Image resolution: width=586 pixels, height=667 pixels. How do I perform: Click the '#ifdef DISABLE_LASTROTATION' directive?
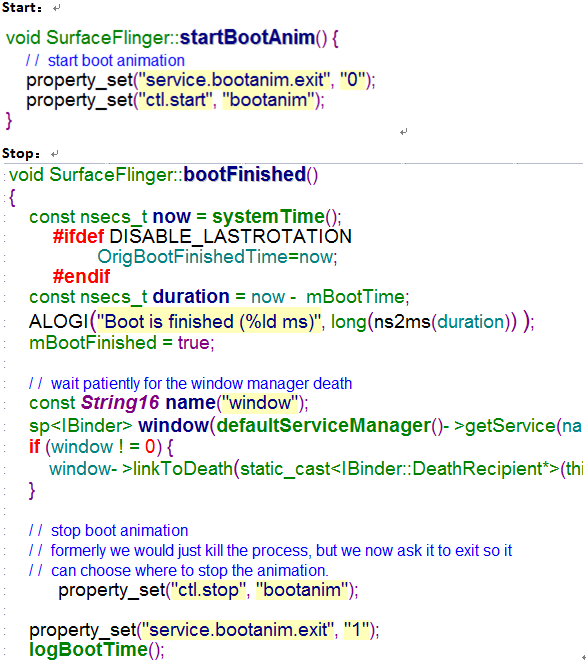tap(202, 237)
